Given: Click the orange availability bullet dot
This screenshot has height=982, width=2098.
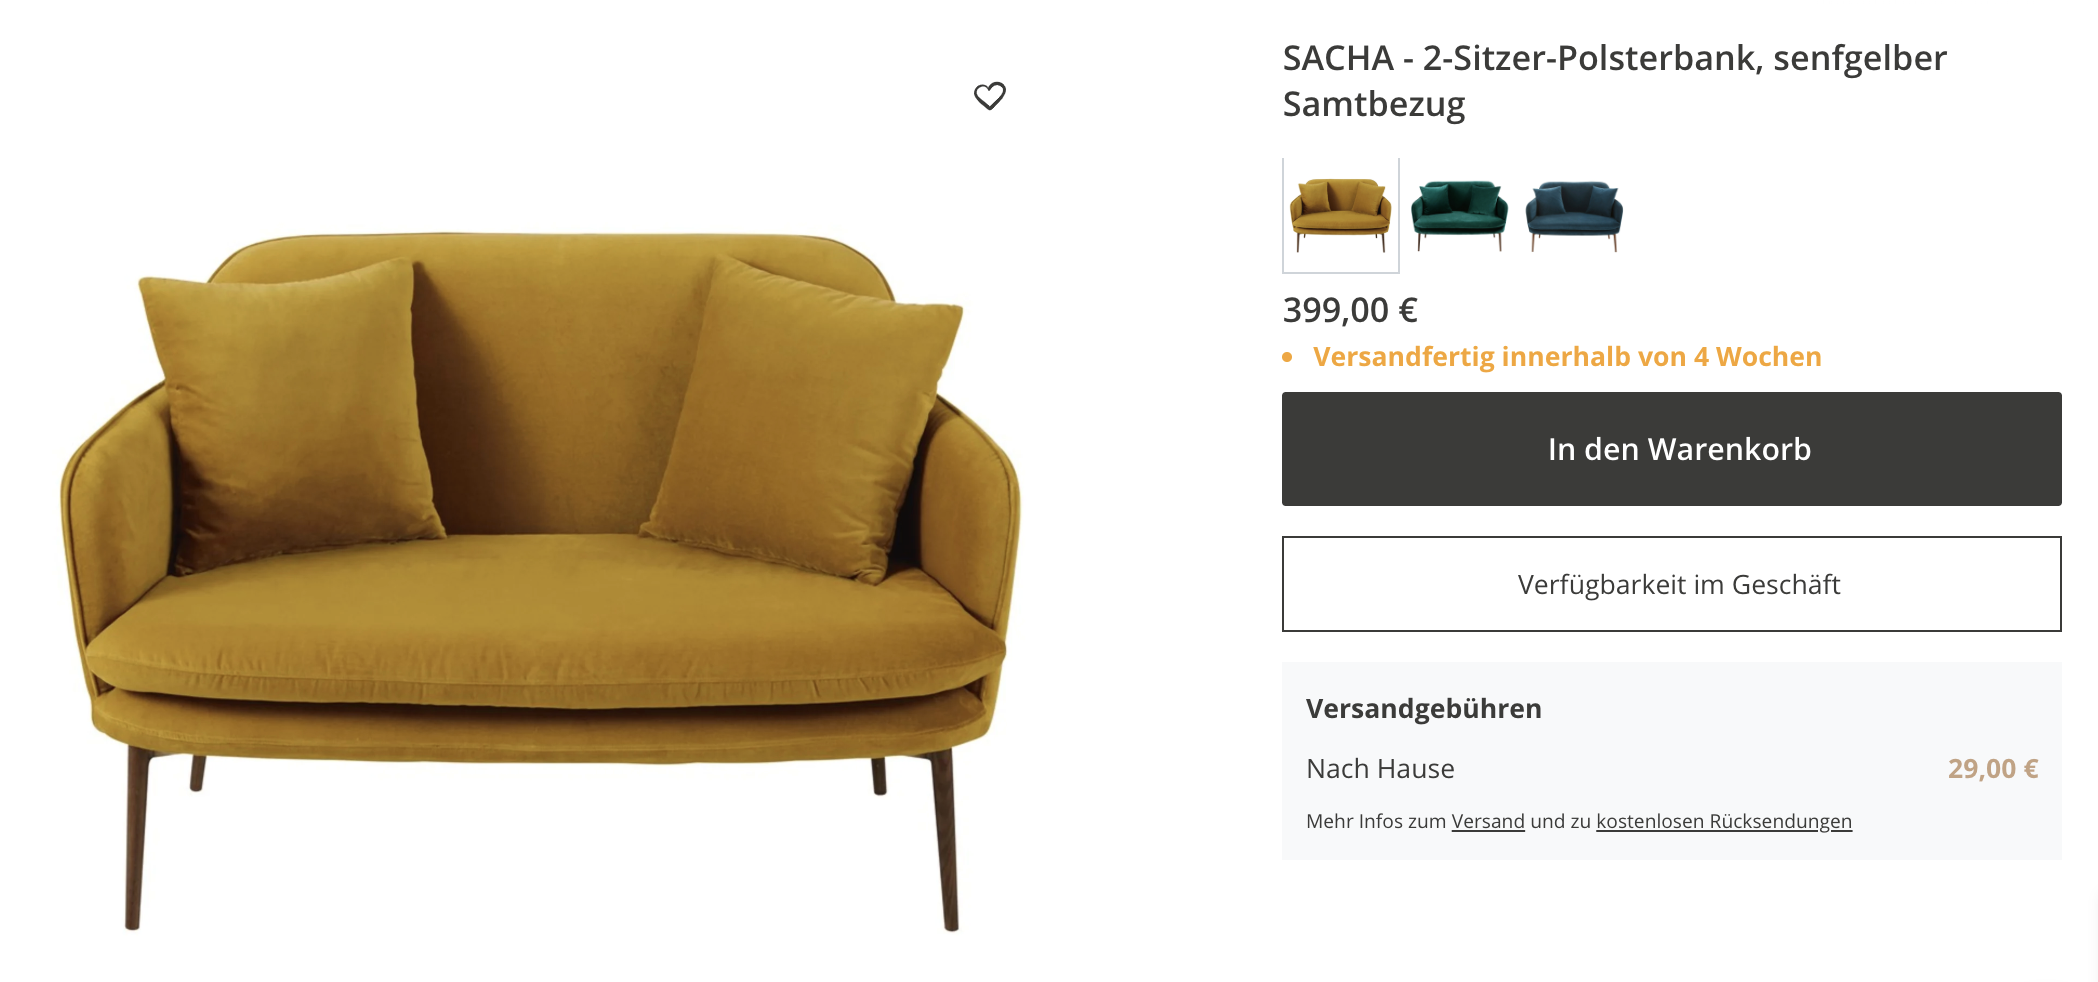Looking at the screenshot, I should [1288, 357].
